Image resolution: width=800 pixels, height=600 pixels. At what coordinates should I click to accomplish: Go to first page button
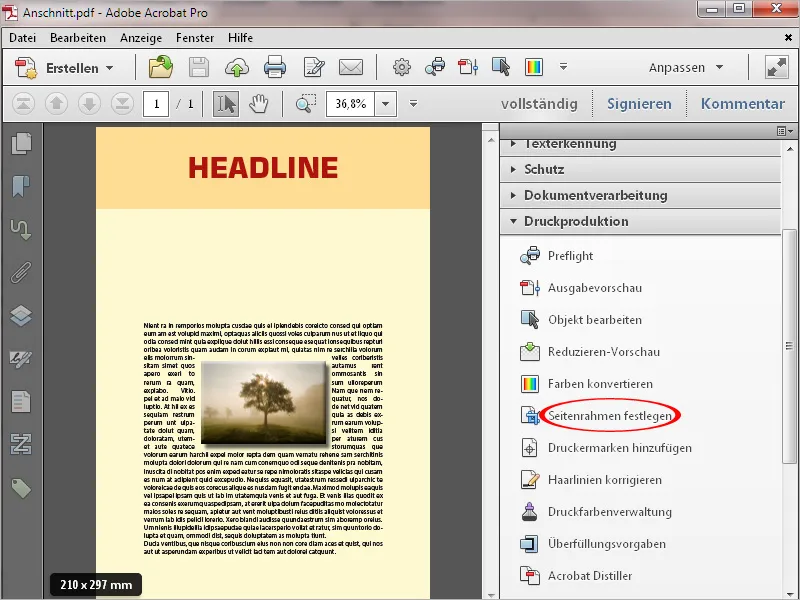(23, 104)
